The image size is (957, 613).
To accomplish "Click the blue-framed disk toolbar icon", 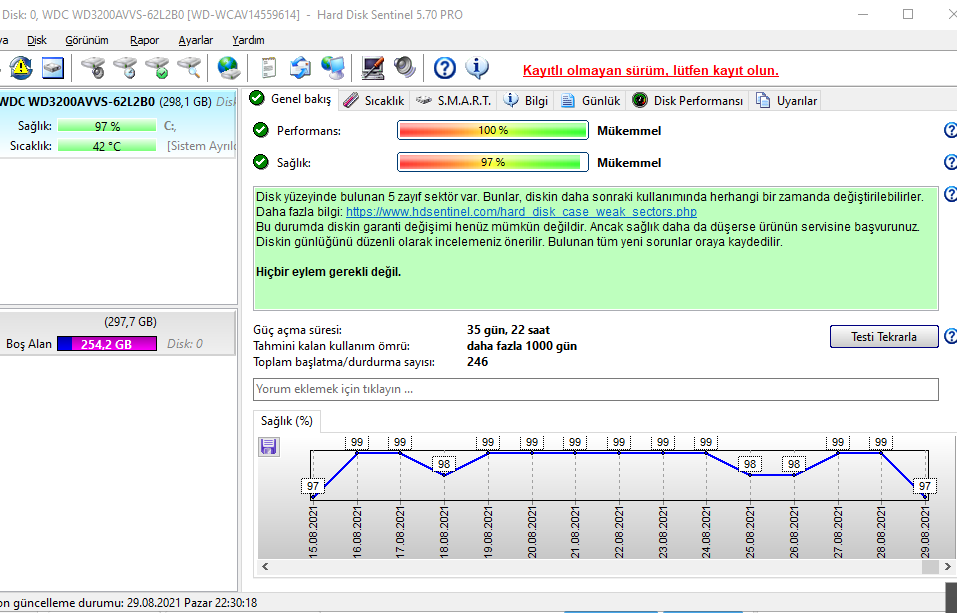I will [x=53, y=67].
